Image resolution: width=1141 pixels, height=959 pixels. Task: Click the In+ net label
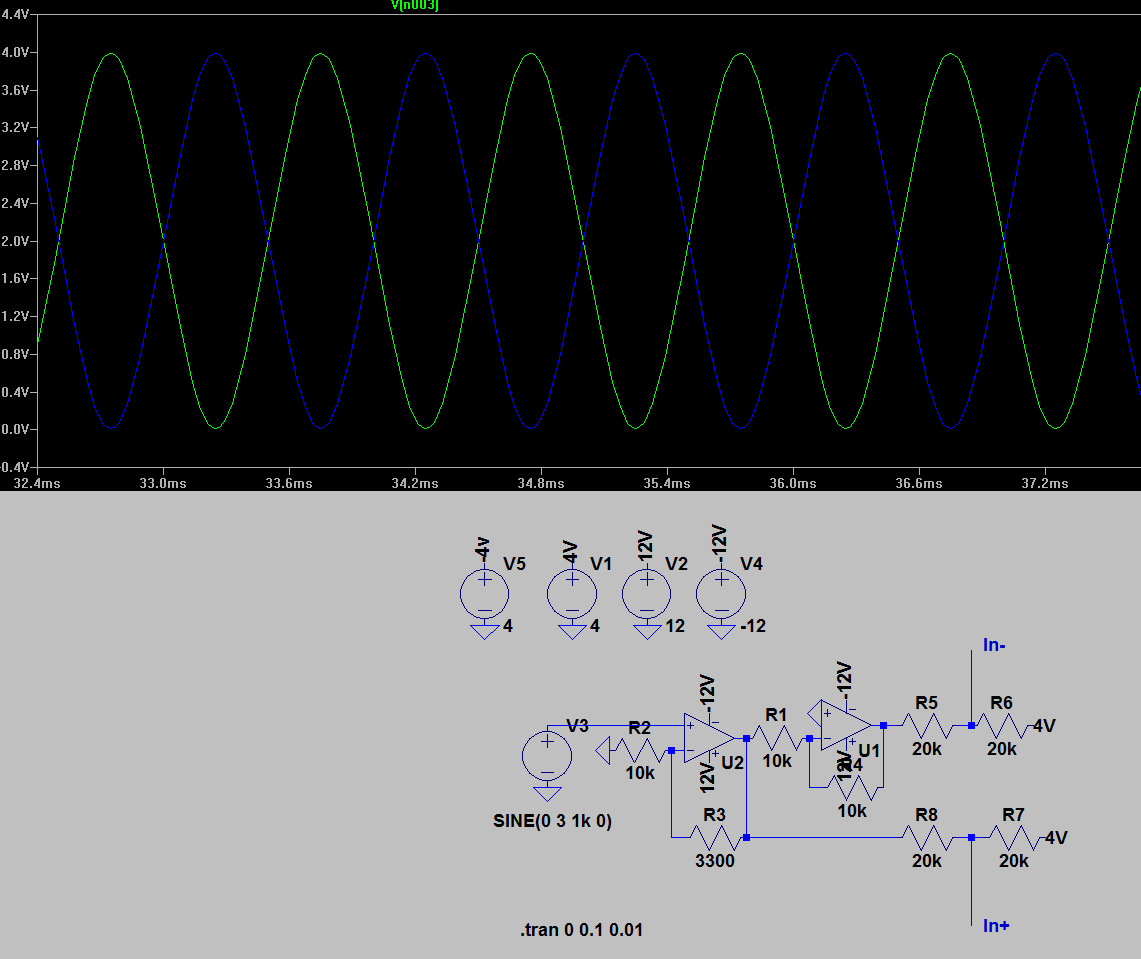[x=995, y=926]
